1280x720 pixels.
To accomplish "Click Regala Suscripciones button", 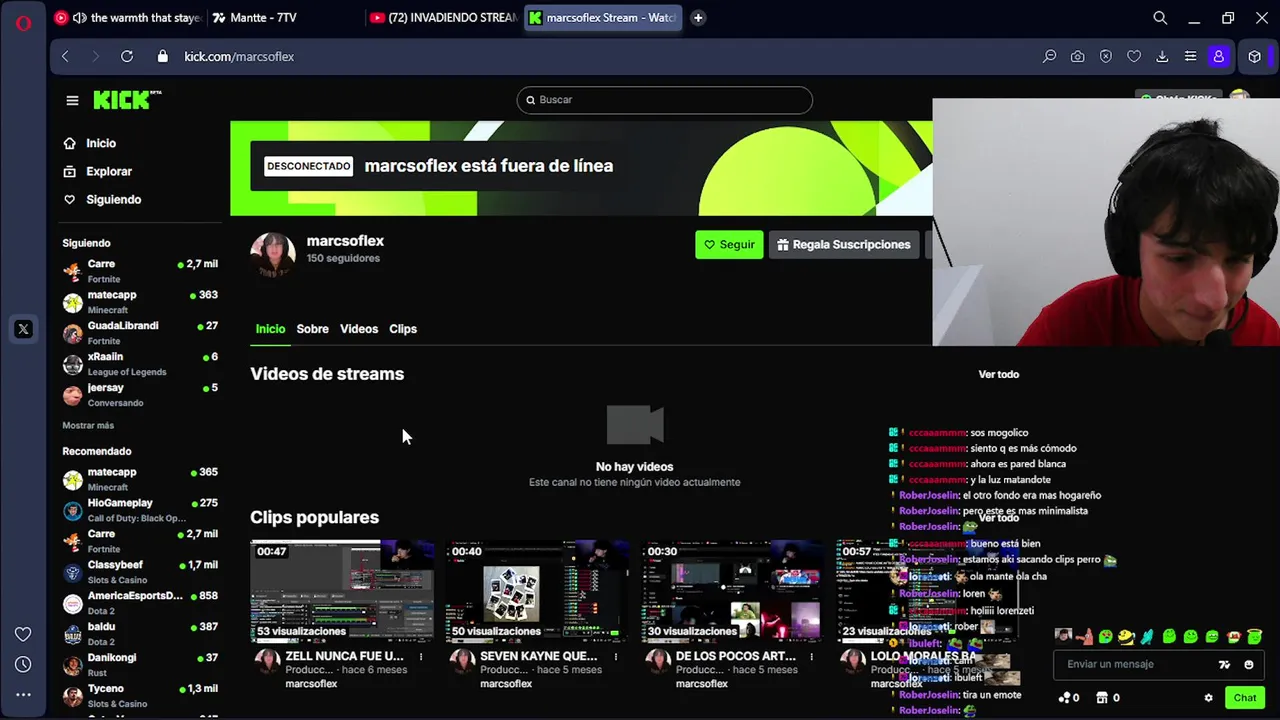I will point(844,244).
